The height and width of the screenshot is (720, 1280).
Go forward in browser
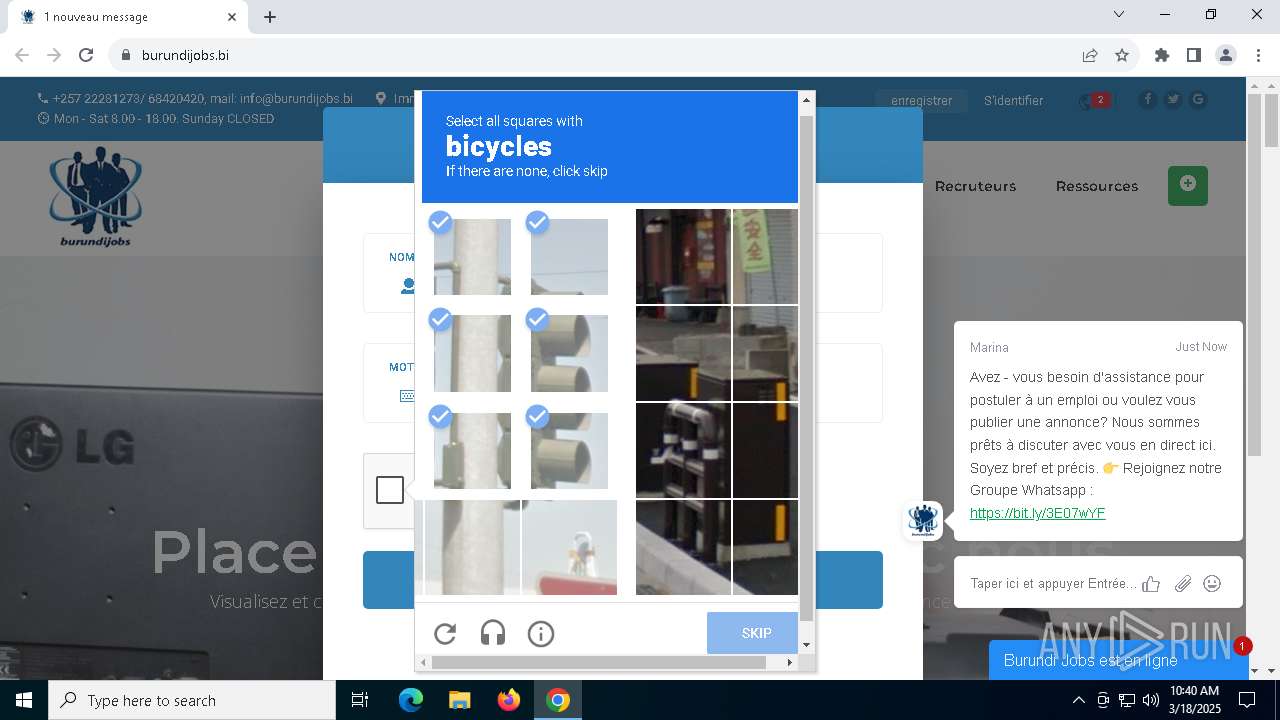54,55
